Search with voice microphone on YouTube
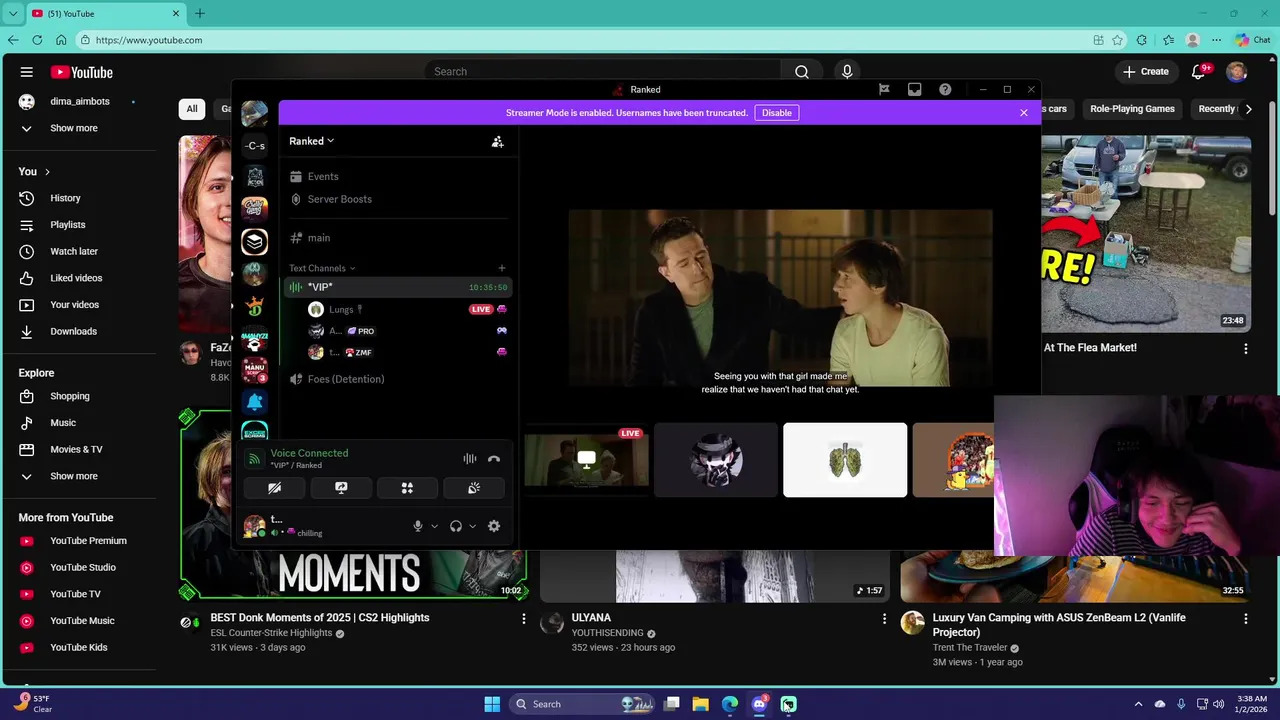This screenshot has width=1280, height=720. [x=847, y=72]
